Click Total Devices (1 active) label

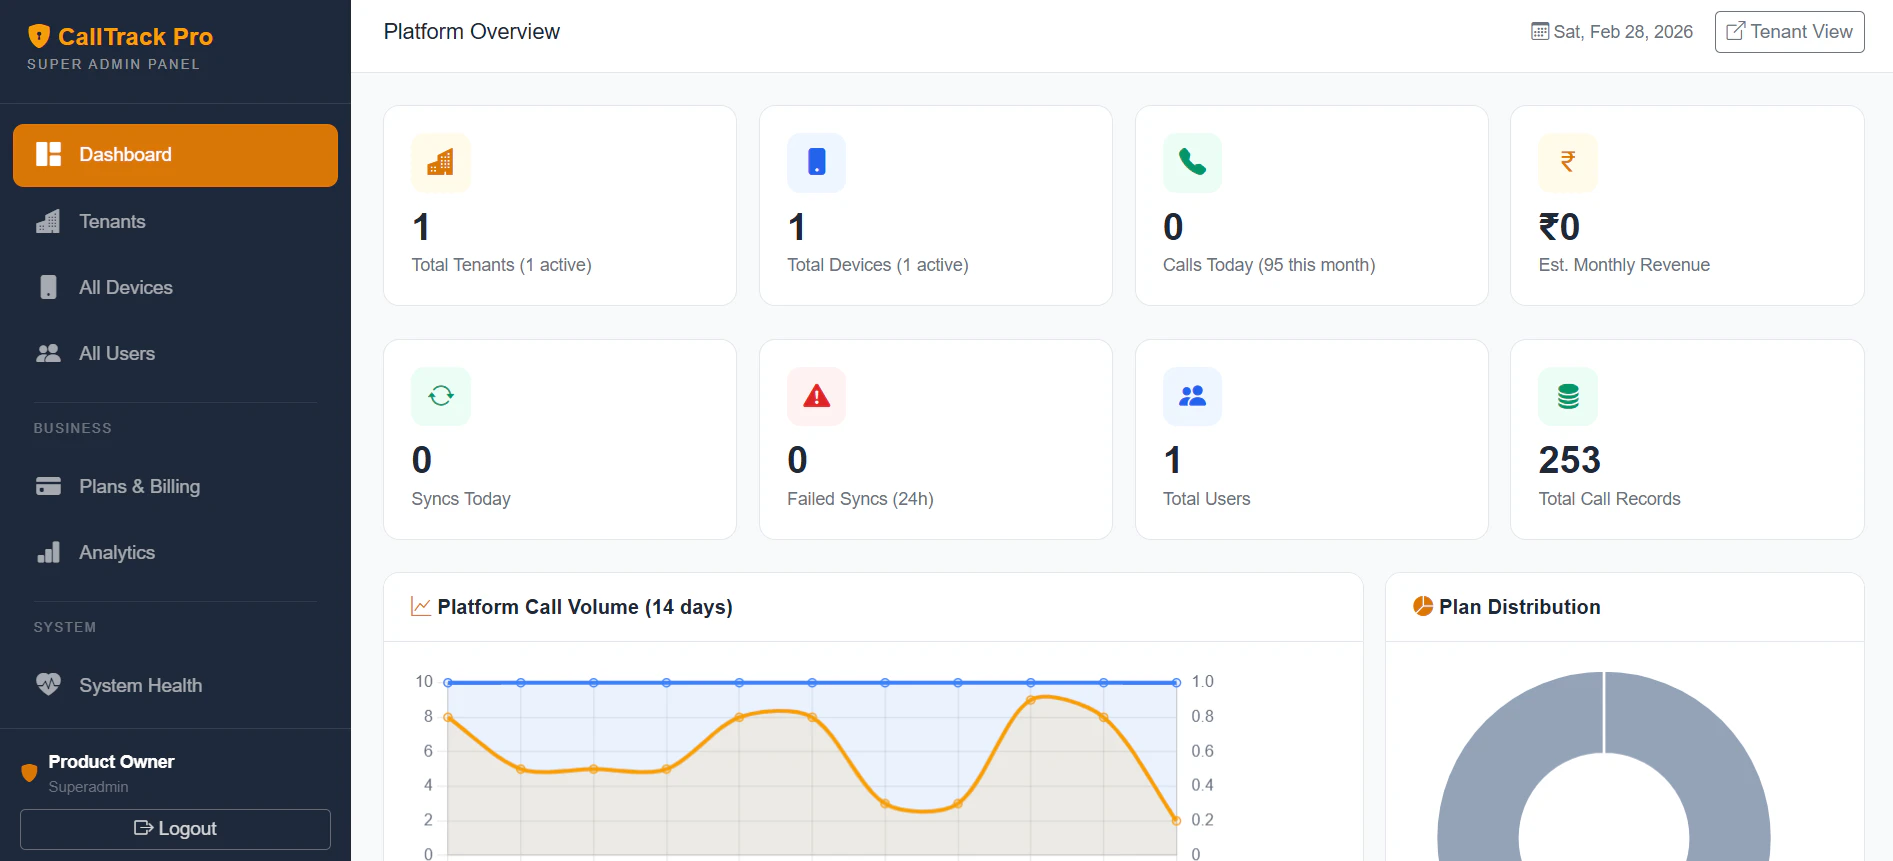pyautogui.click(x=877, y=265)
